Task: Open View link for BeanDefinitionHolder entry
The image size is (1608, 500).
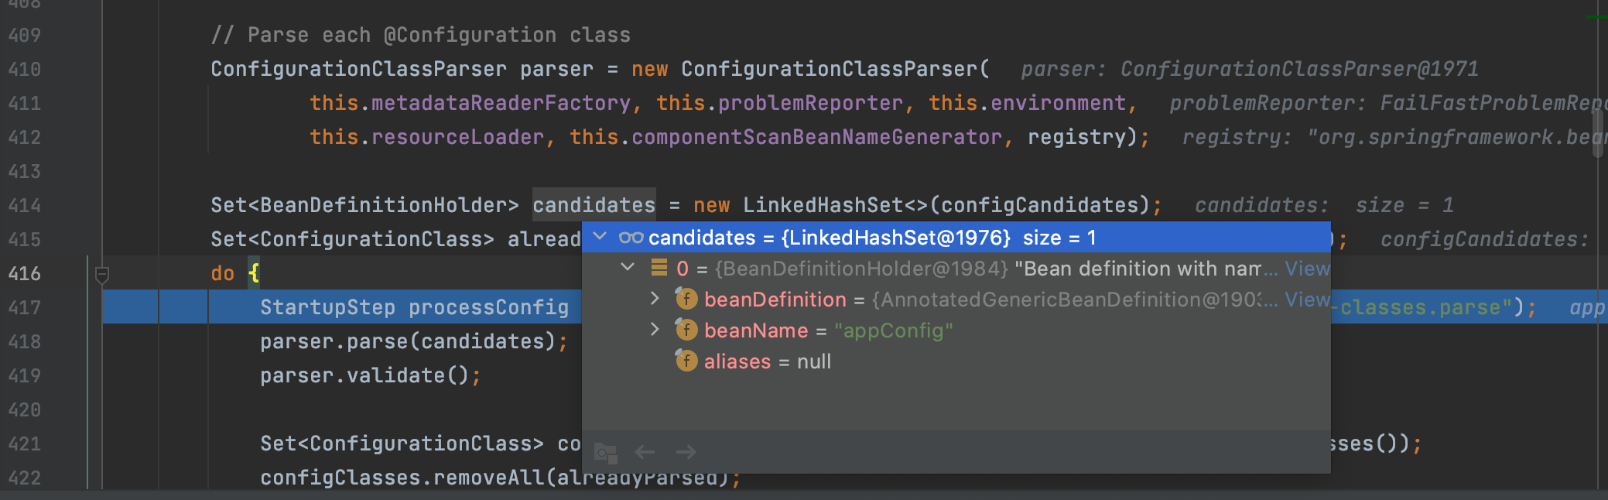Action: pos(1307,268)
